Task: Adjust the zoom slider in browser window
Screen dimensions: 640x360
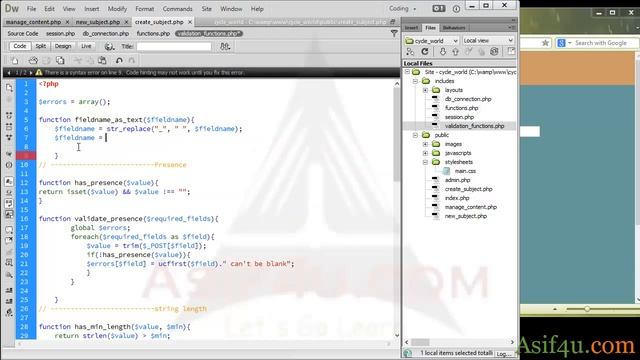Action: [x=587, y=309]
